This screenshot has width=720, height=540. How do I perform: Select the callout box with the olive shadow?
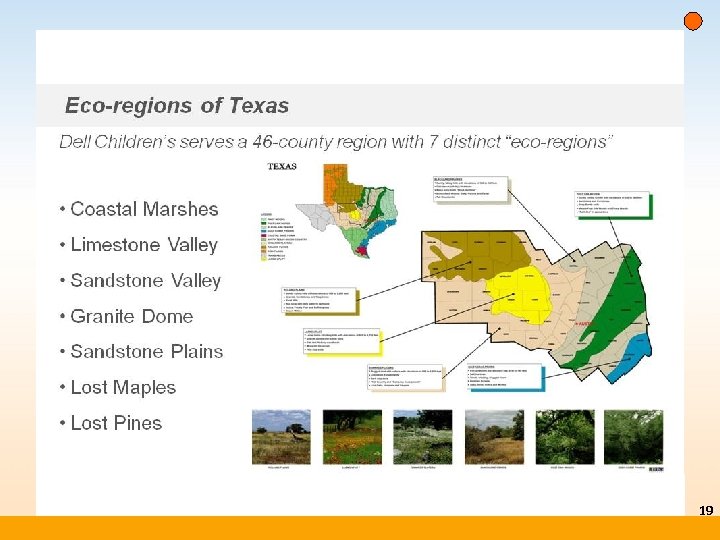320,301
